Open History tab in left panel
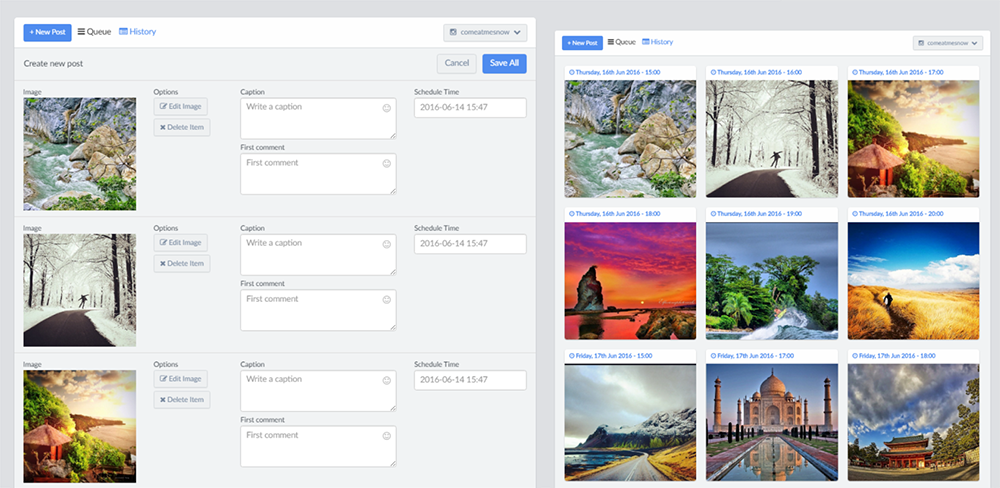The height and width of the screenshot is (488, 1000). 137,32
